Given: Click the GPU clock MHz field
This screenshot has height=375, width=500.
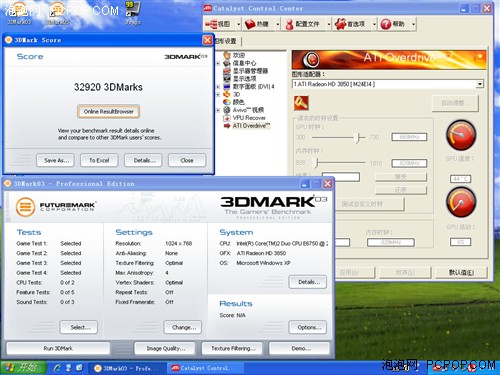Looking at the screenshot, I should pyautogui.click(x=409, y=137).
